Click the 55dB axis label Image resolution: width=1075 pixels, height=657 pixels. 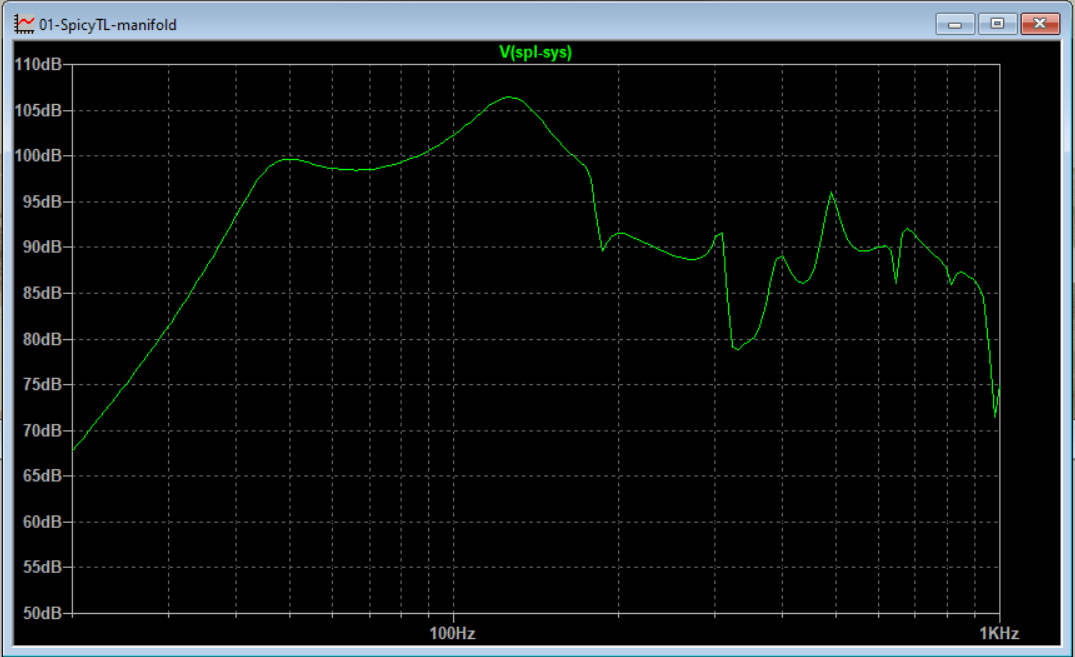tap(43, 567)
